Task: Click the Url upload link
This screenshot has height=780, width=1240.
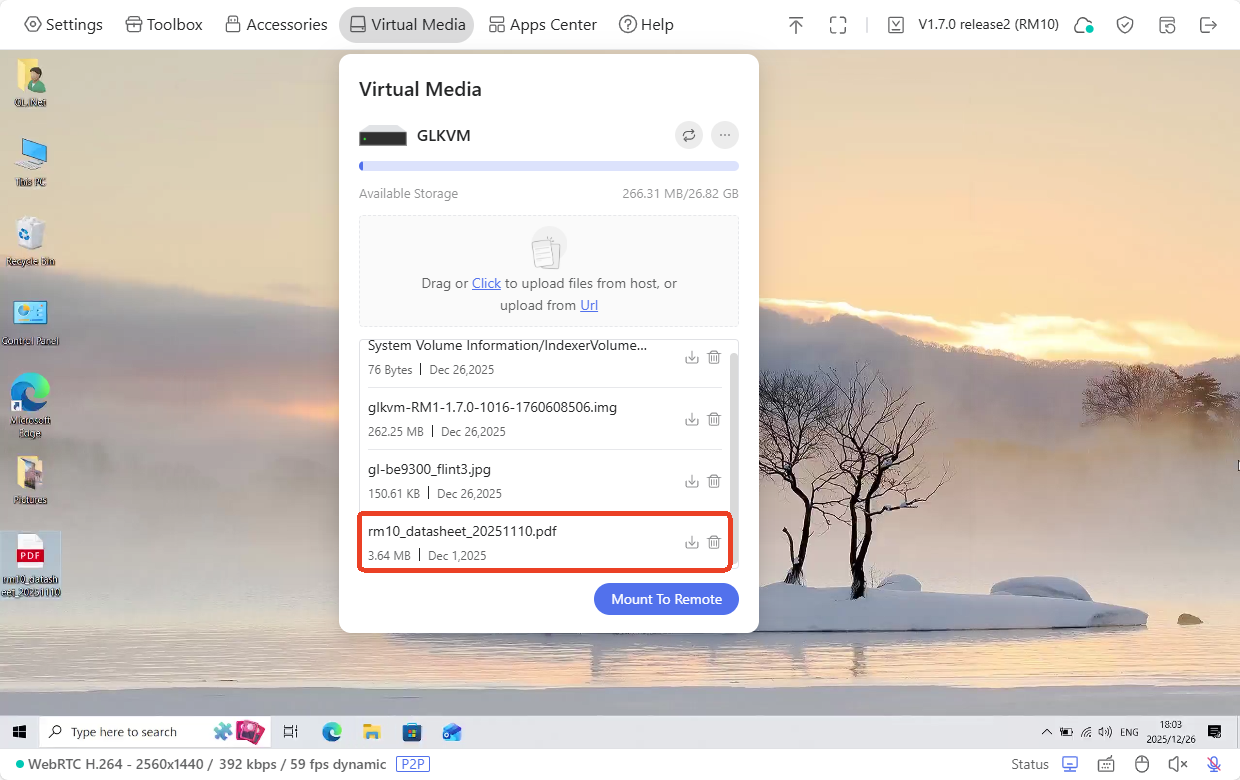Action: 589,305
